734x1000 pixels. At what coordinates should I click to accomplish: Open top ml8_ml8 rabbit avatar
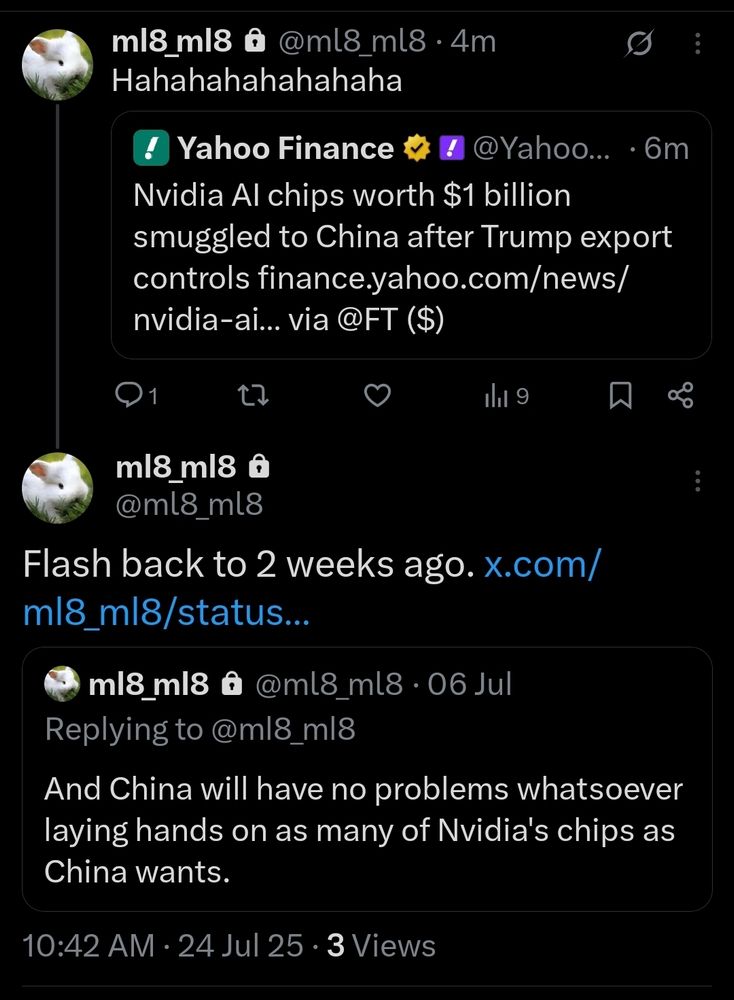57,64
